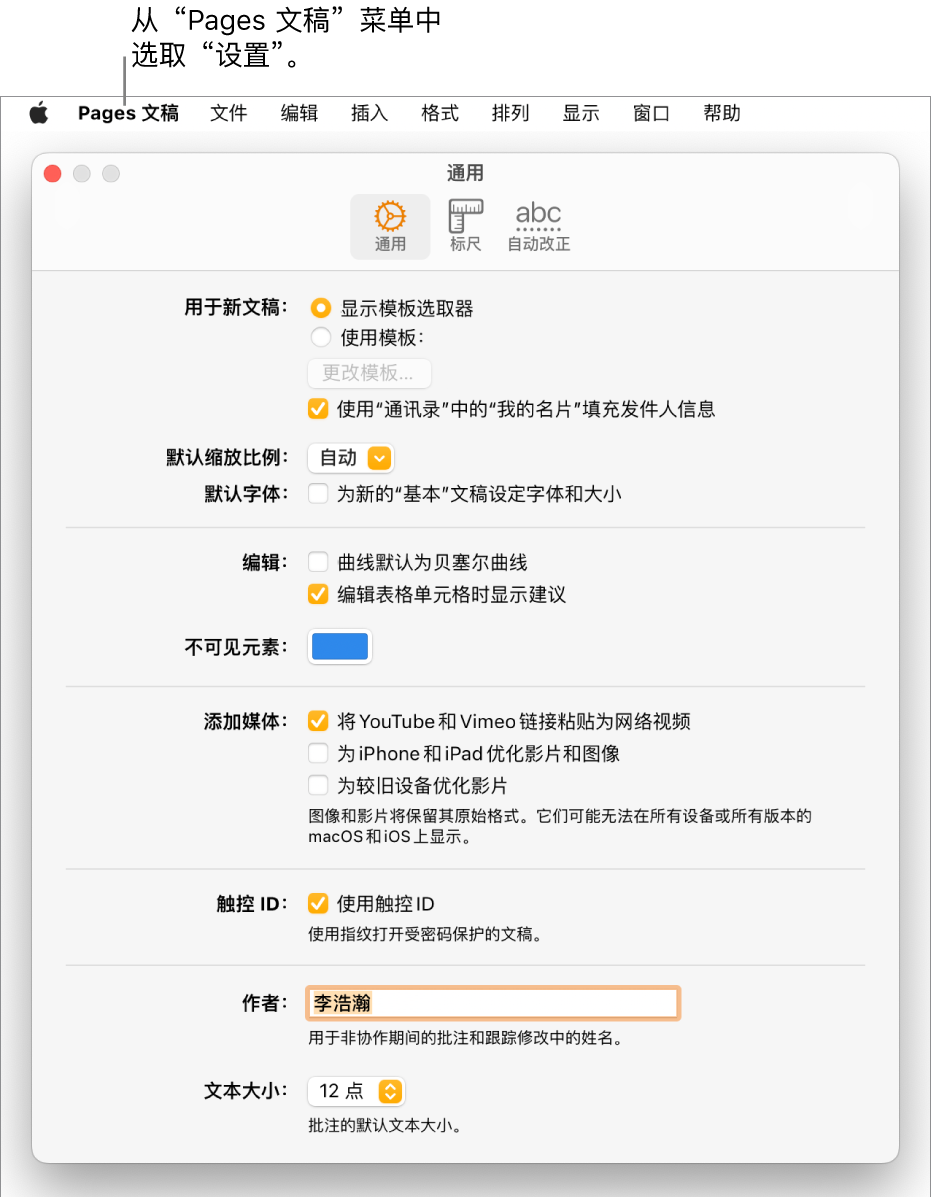931x1197 pixels.
Task: Open the 编辑 menu in menu bar
Action: [299, 113]
